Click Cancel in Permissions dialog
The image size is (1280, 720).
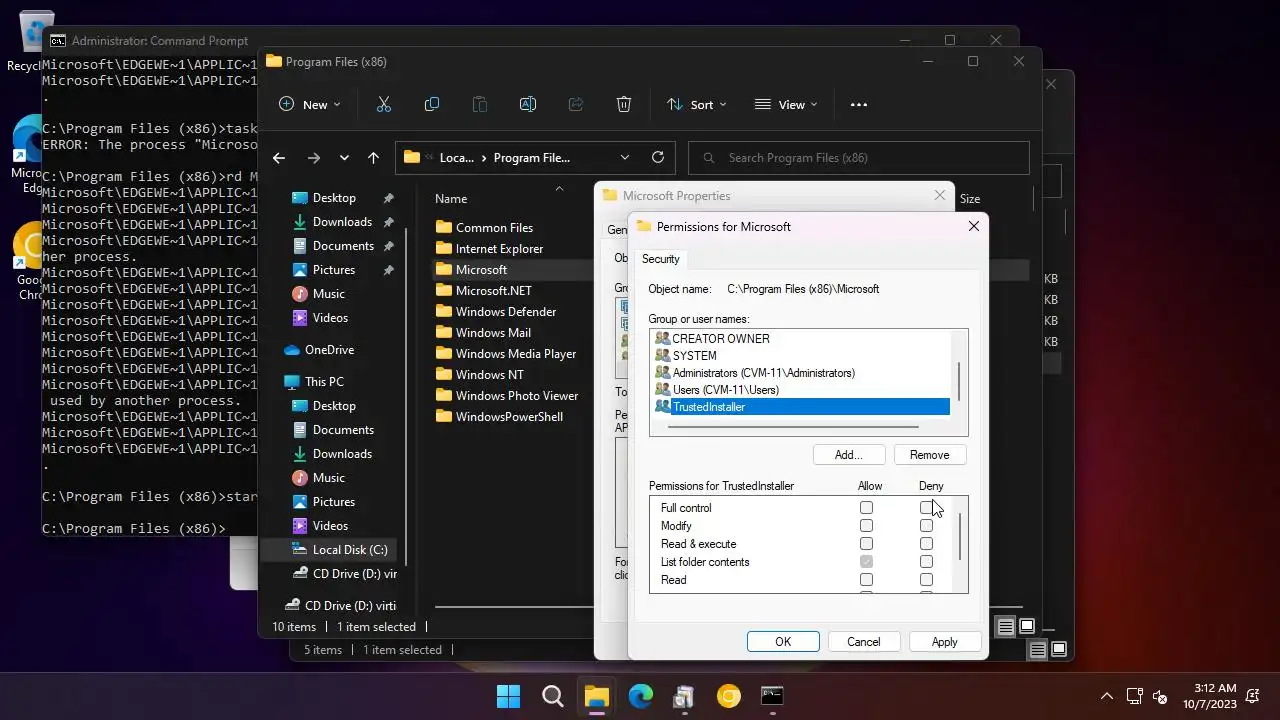pyautogui.click(x=864, y=642)
